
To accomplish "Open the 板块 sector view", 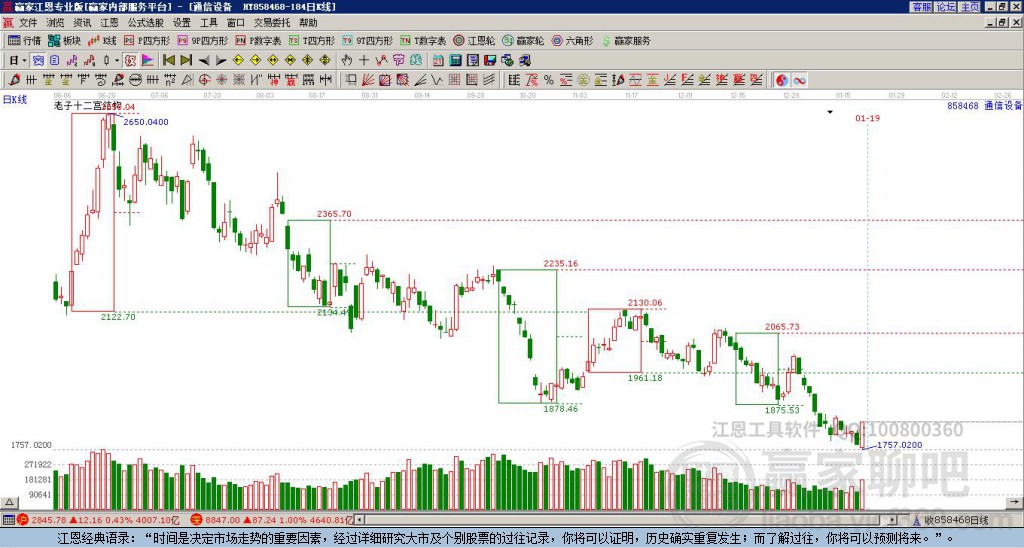I will click(64, 41).
